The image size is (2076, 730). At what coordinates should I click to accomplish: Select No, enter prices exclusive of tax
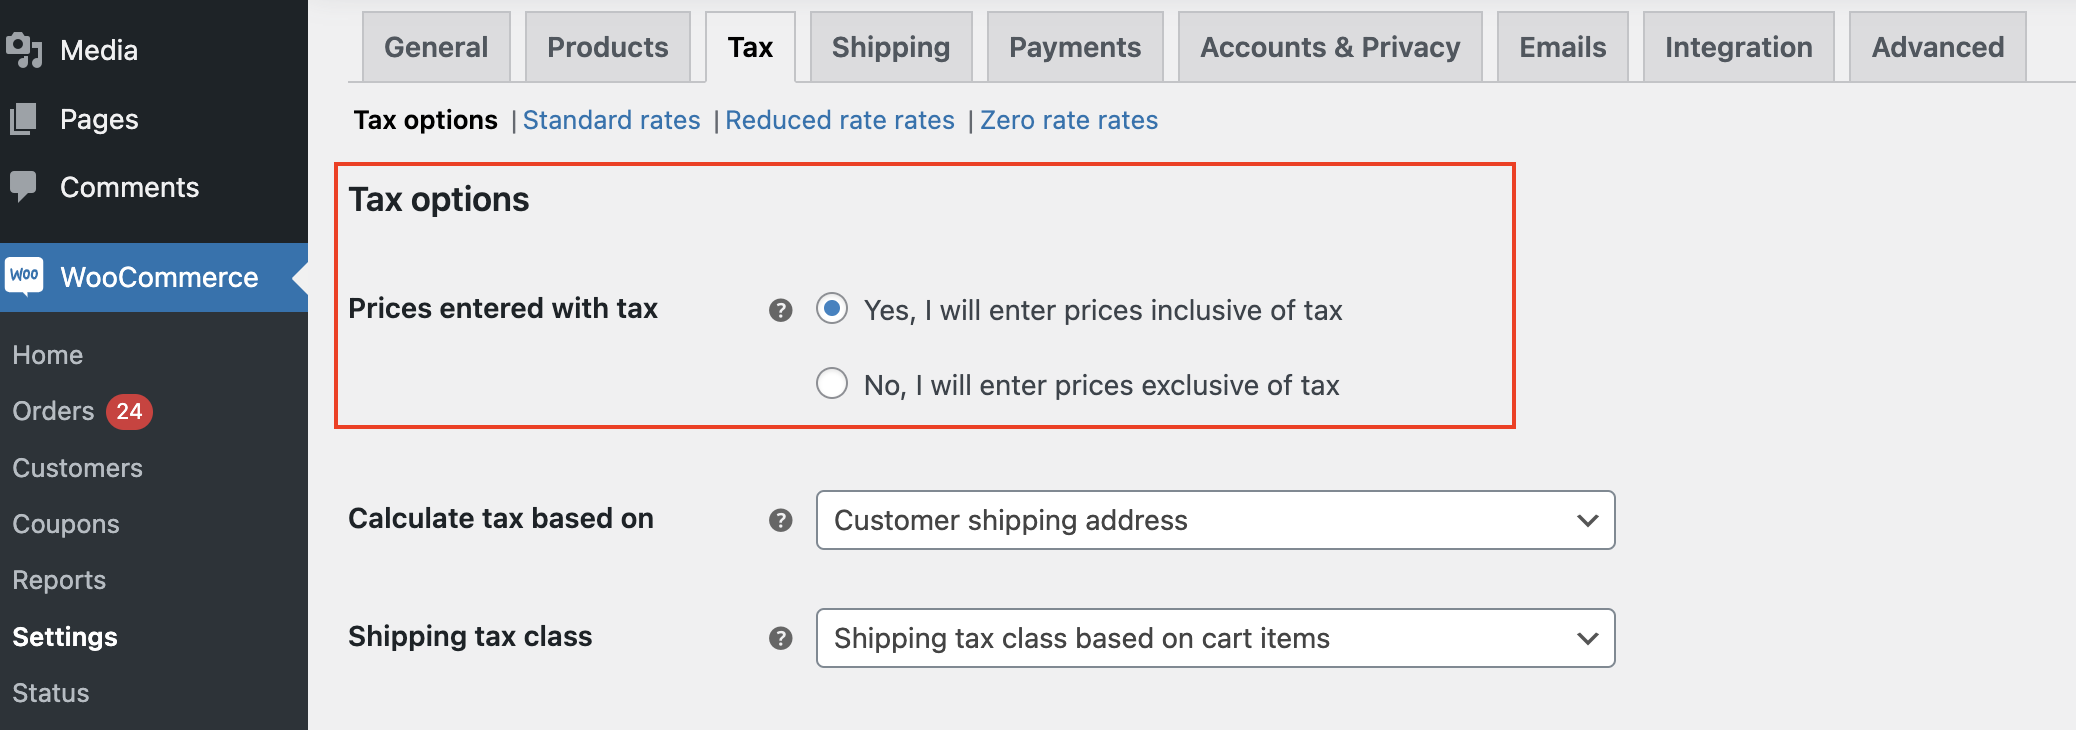[x=832, y=384]
